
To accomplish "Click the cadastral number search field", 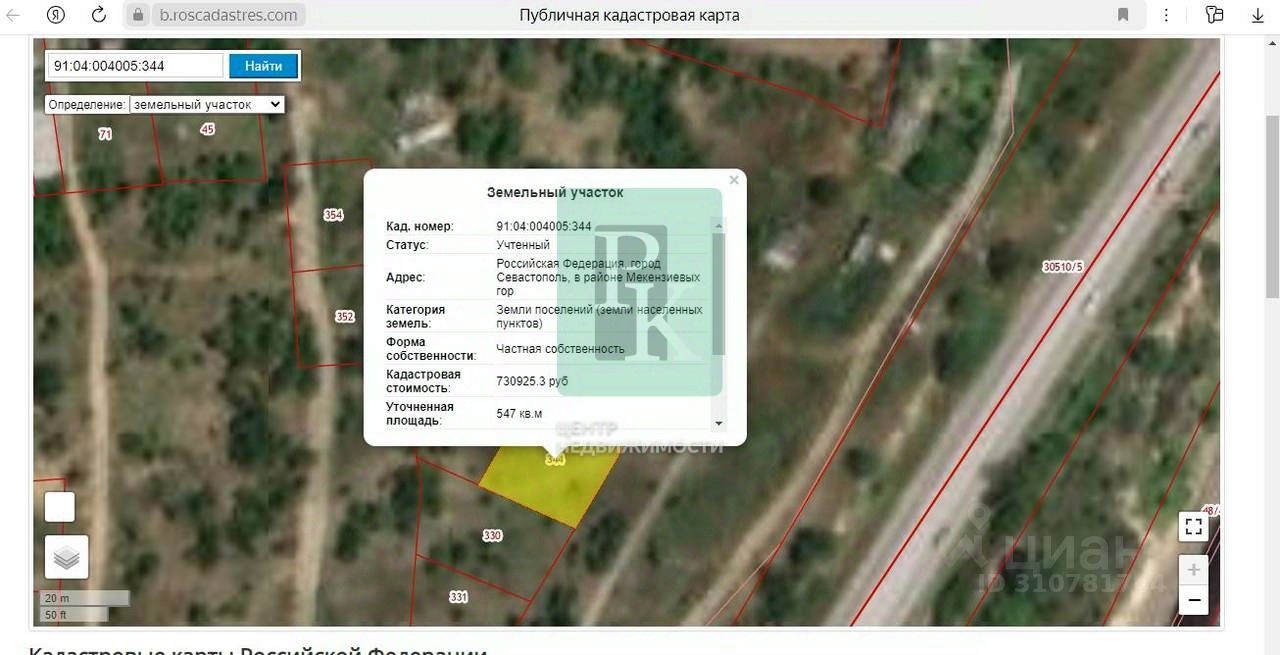I will [x=136, y=66].
